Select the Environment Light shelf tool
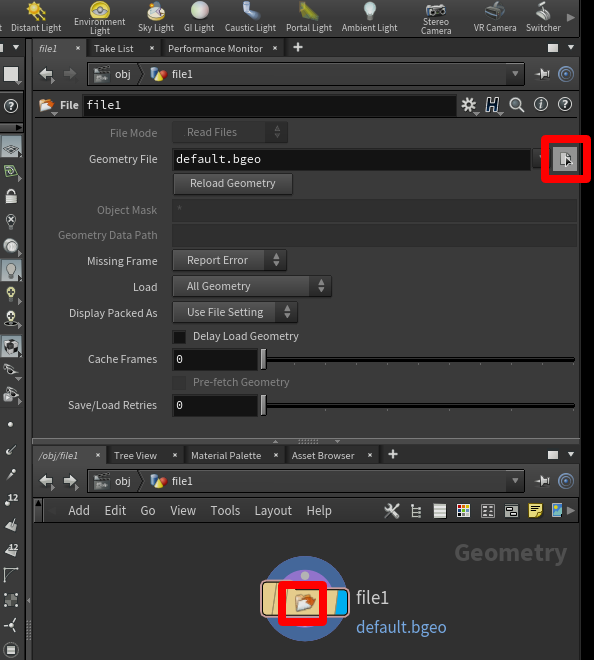This screenshot has width=594, height=660. click(100, 18)
